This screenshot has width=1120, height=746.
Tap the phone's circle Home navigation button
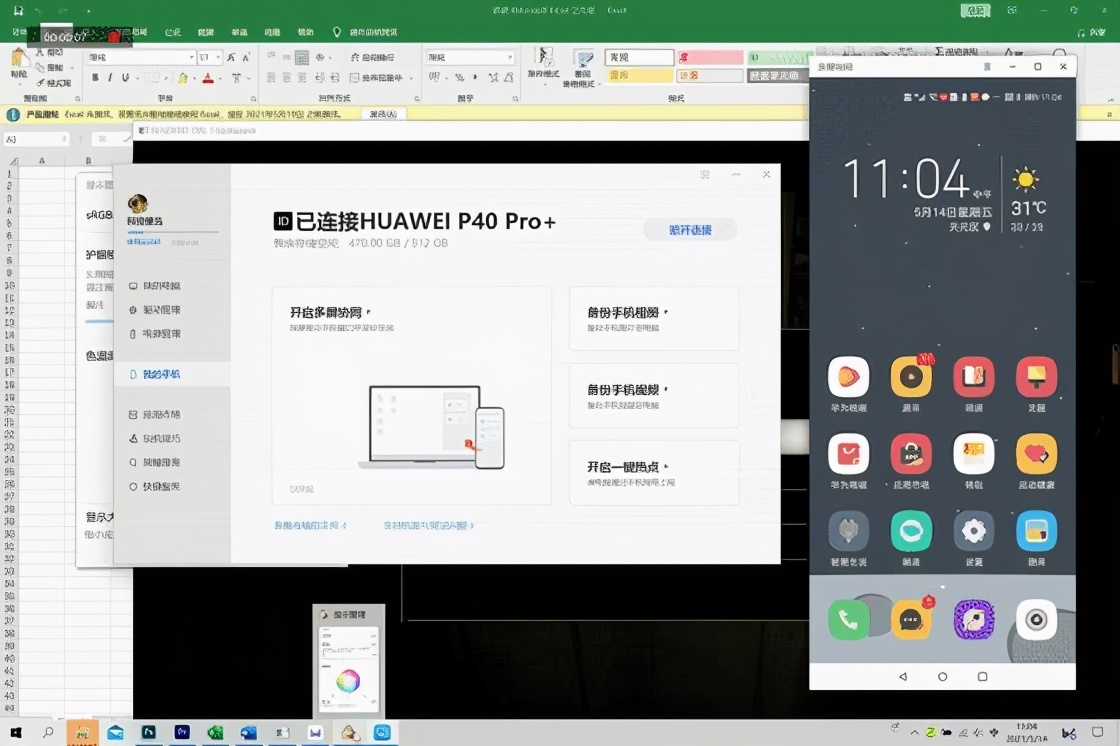point(942,676)
